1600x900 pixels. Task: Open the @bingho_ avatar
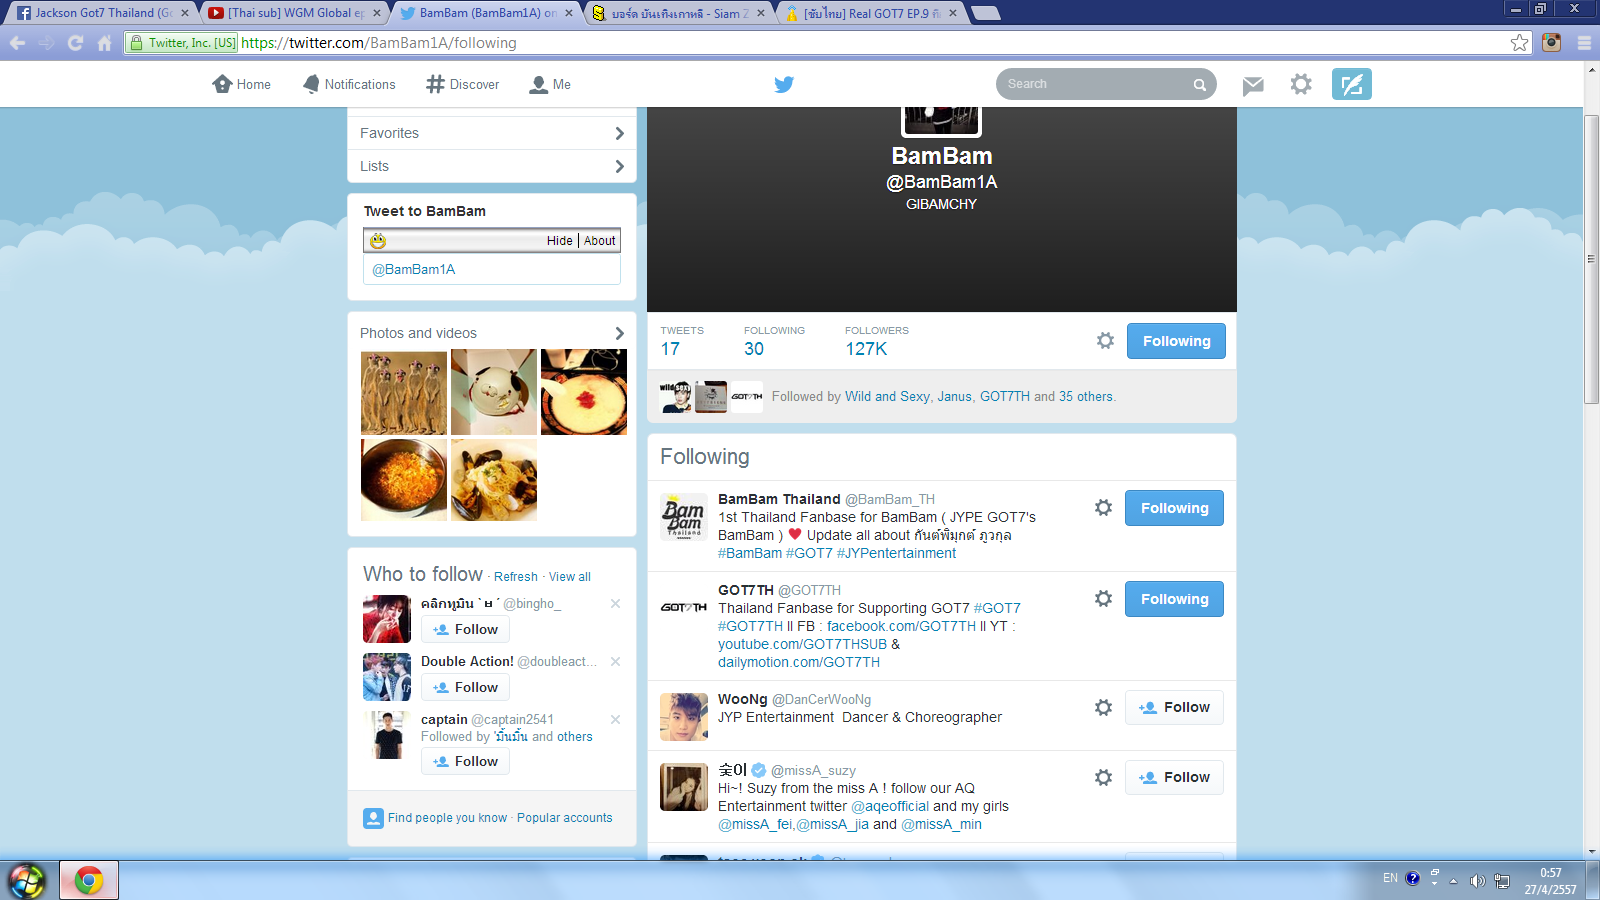pyautogui.click(x=387, y=619)
